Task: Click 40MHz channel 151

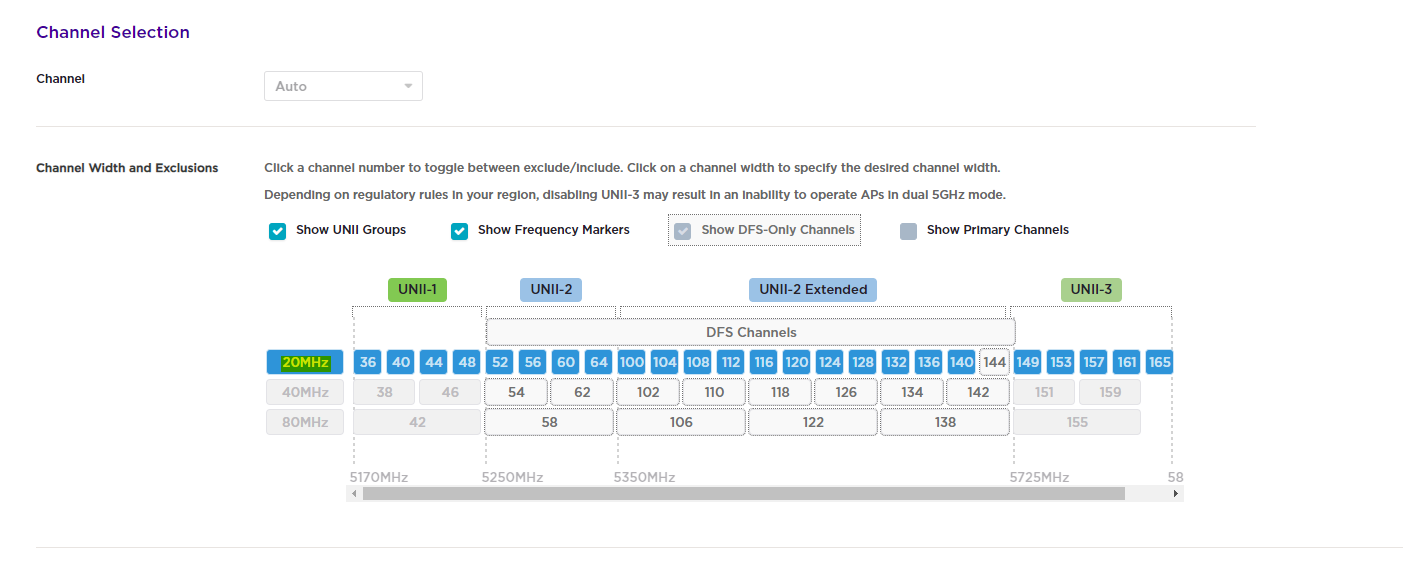Action: [x=1044, y=392]
